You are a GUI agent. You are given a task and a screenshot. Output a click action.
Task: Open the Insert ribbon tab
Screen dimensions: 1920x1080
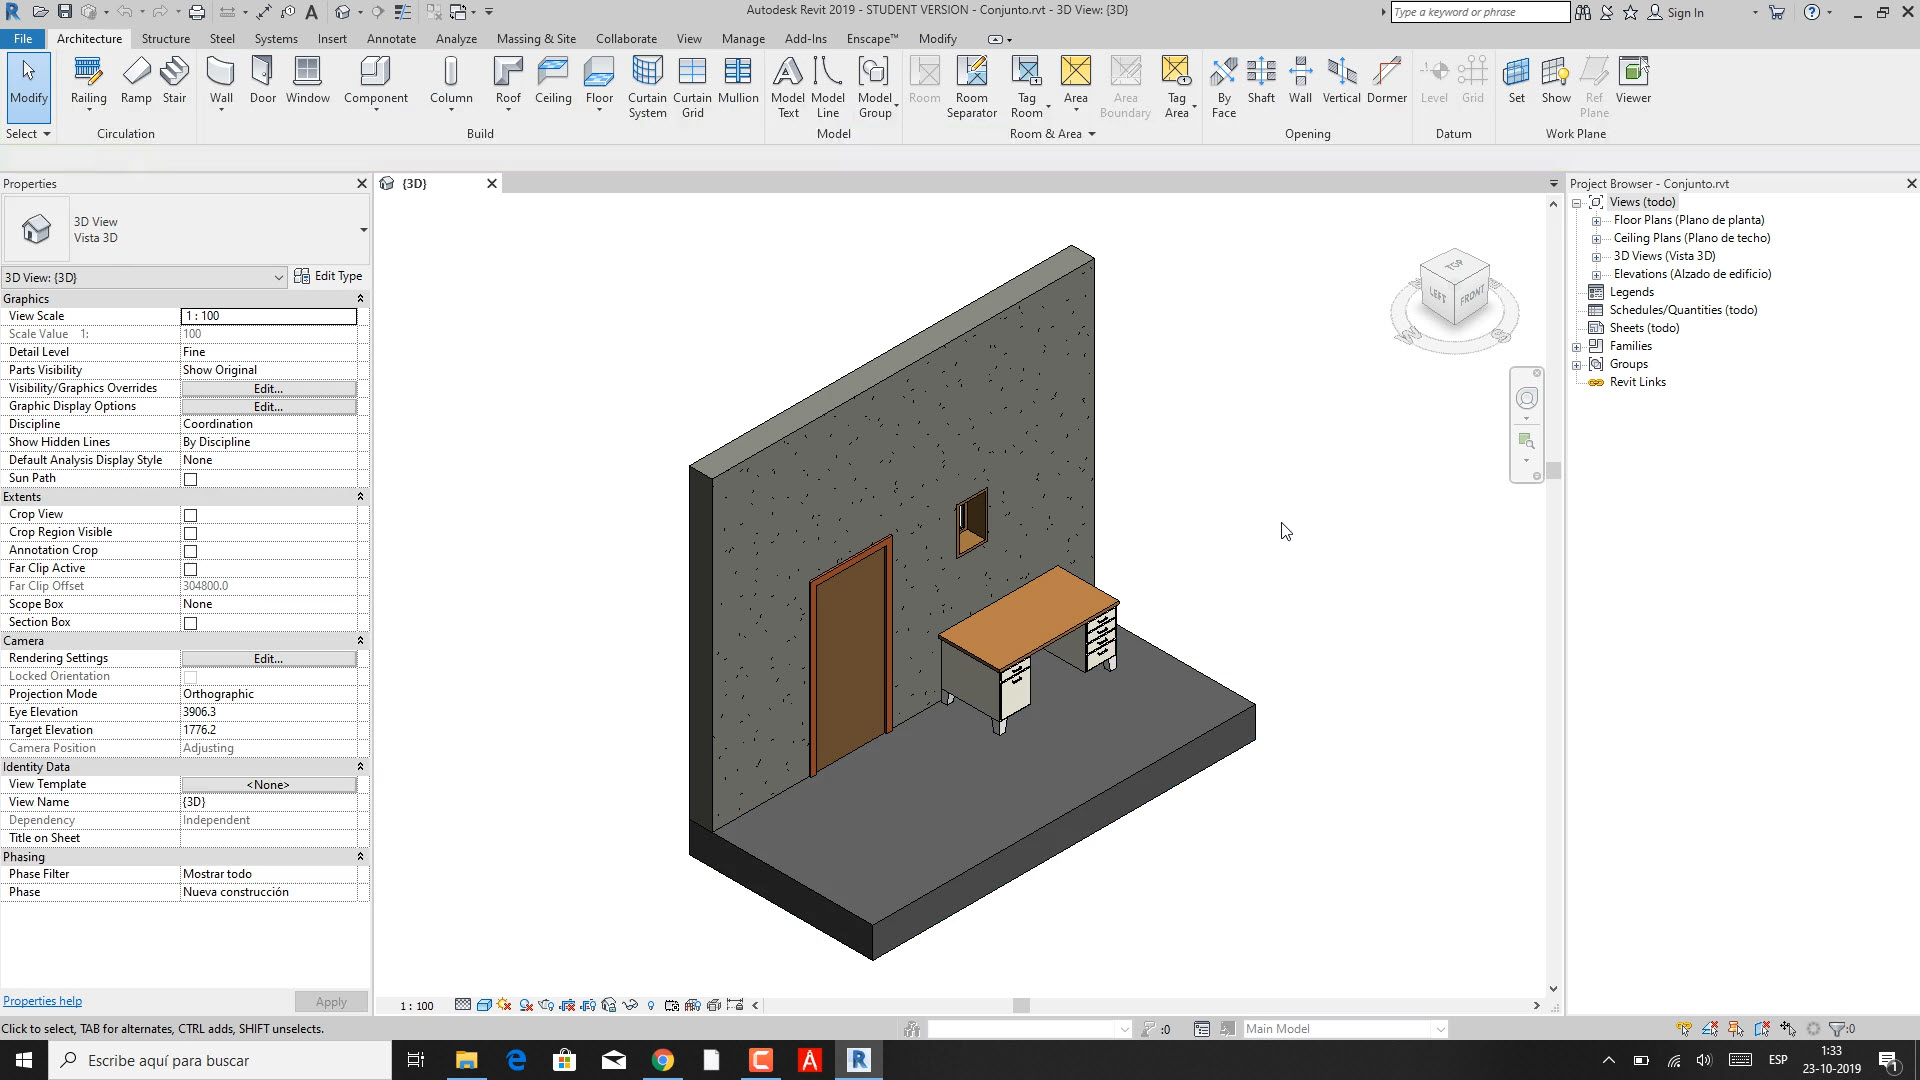[332, 39]
